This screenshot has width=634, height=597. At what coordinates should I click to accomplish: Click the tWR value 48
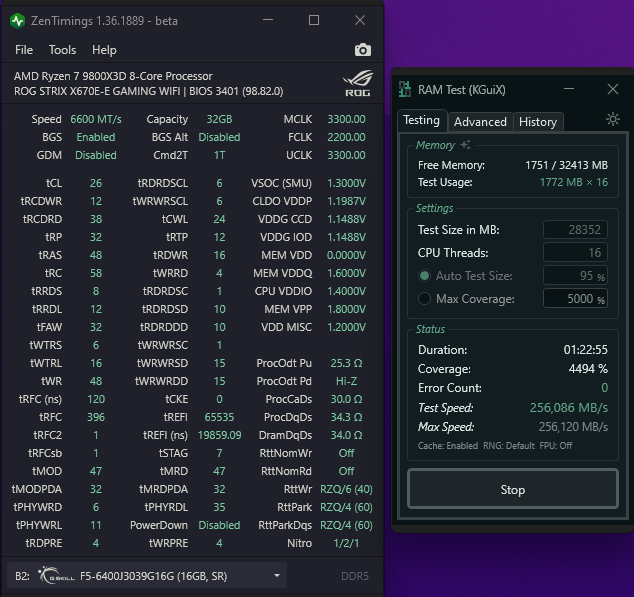click(x=96, y=381)
